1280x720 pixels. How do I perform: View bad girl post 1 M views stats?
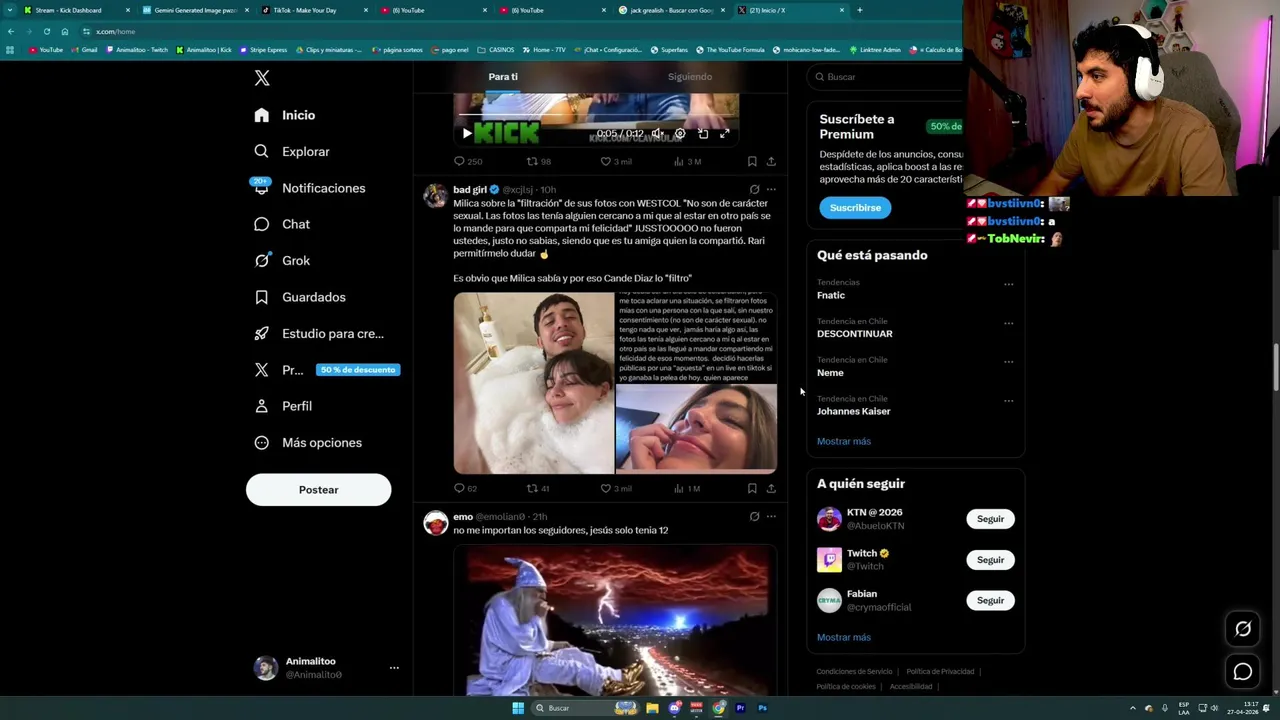point(687,488)
